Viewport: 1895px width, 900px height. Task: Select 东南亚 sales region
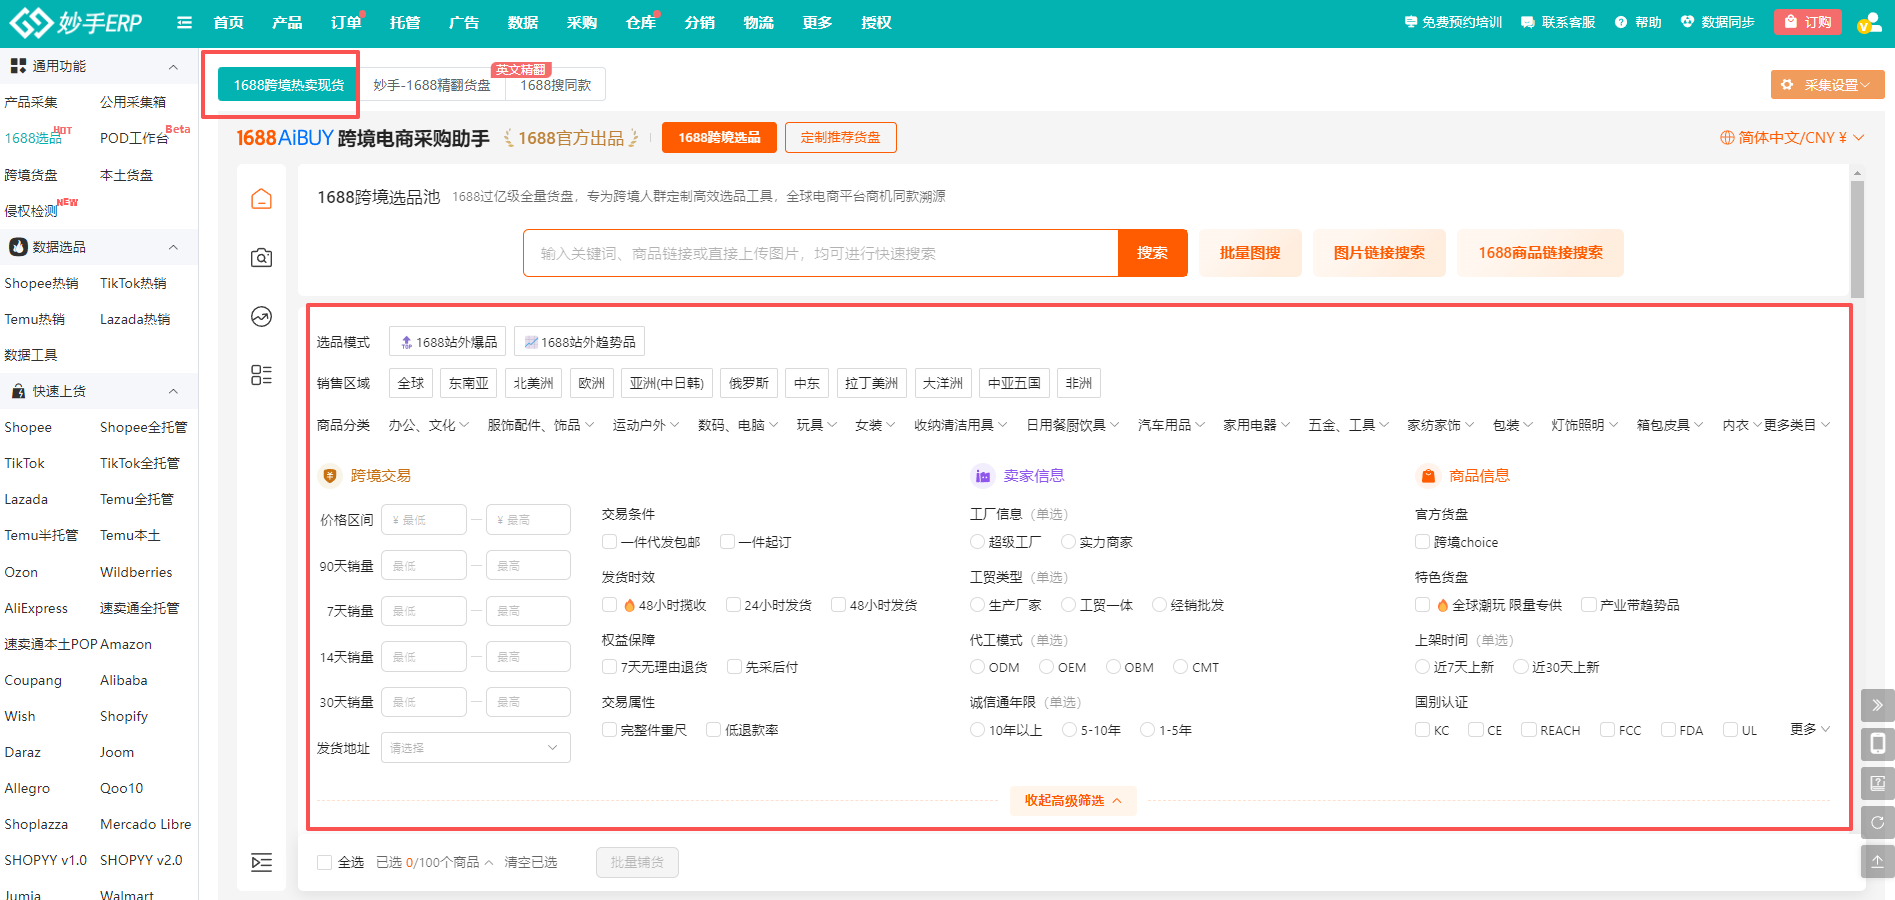click(x=468, y=383)
